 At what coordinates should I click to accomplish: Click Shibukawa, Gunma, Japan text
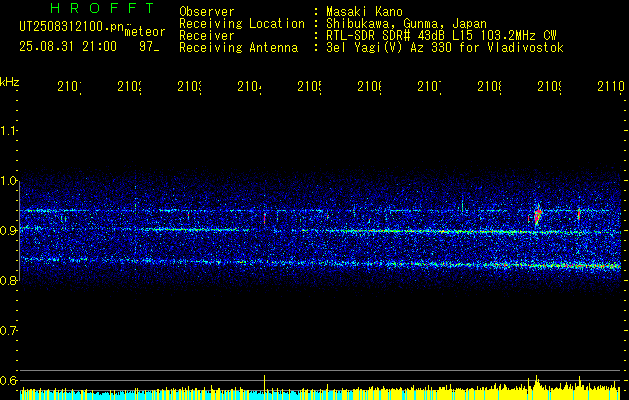click(406, 24)
